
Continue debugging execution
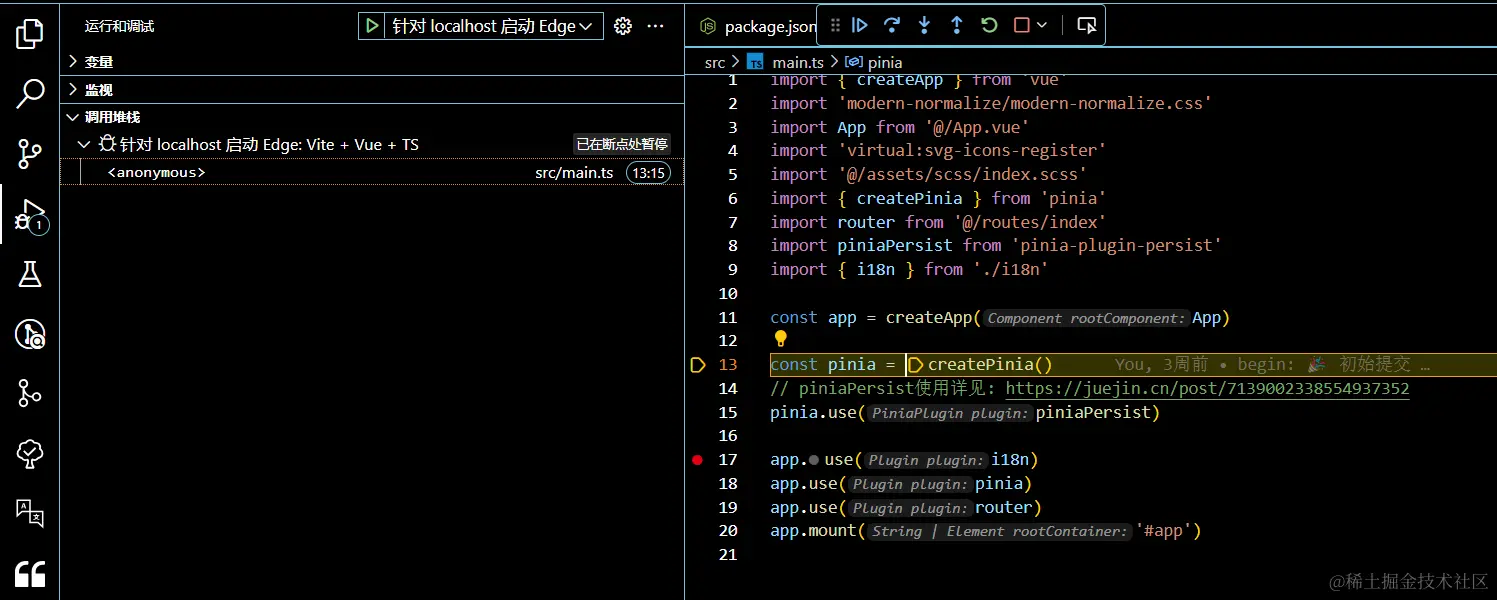pyautogui.click(x=860, y=25)
